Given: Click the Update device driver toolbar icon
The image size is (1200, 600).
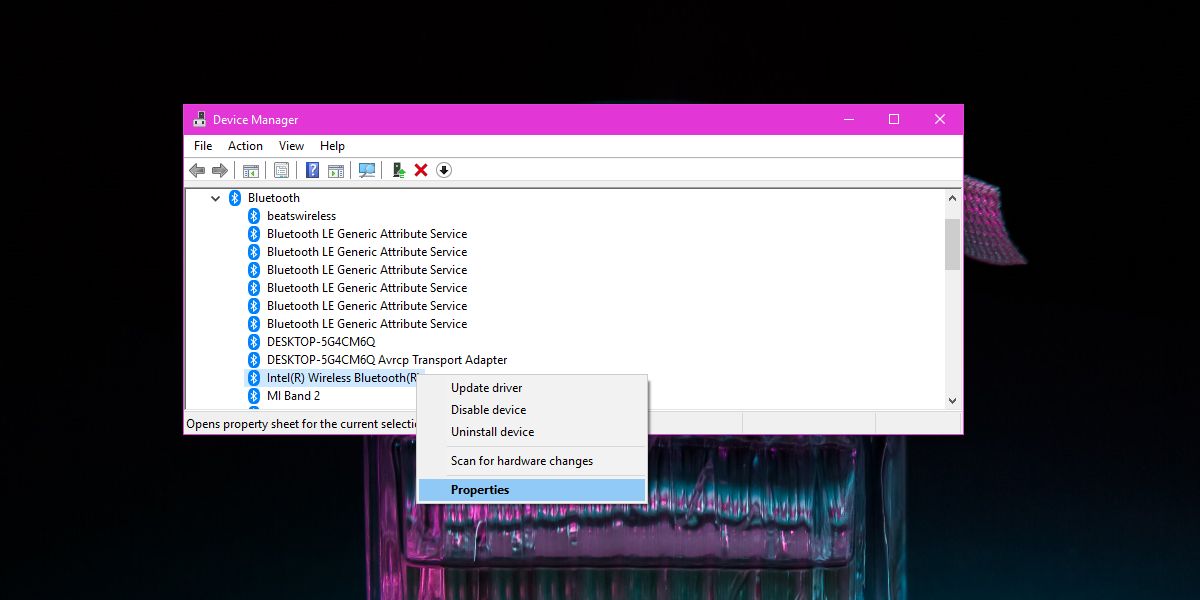Looking at the screenshot, I should click(x=398, y=171).
